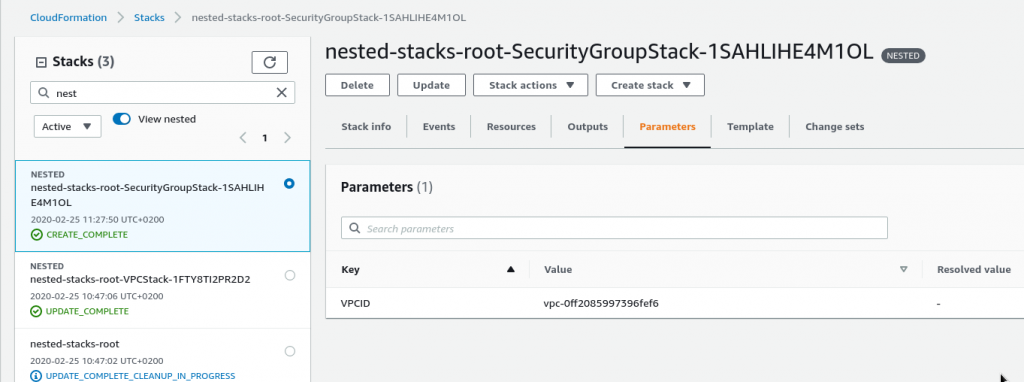Click the stack search field
Screen dimensions: 1024x382
pos(163,93)
